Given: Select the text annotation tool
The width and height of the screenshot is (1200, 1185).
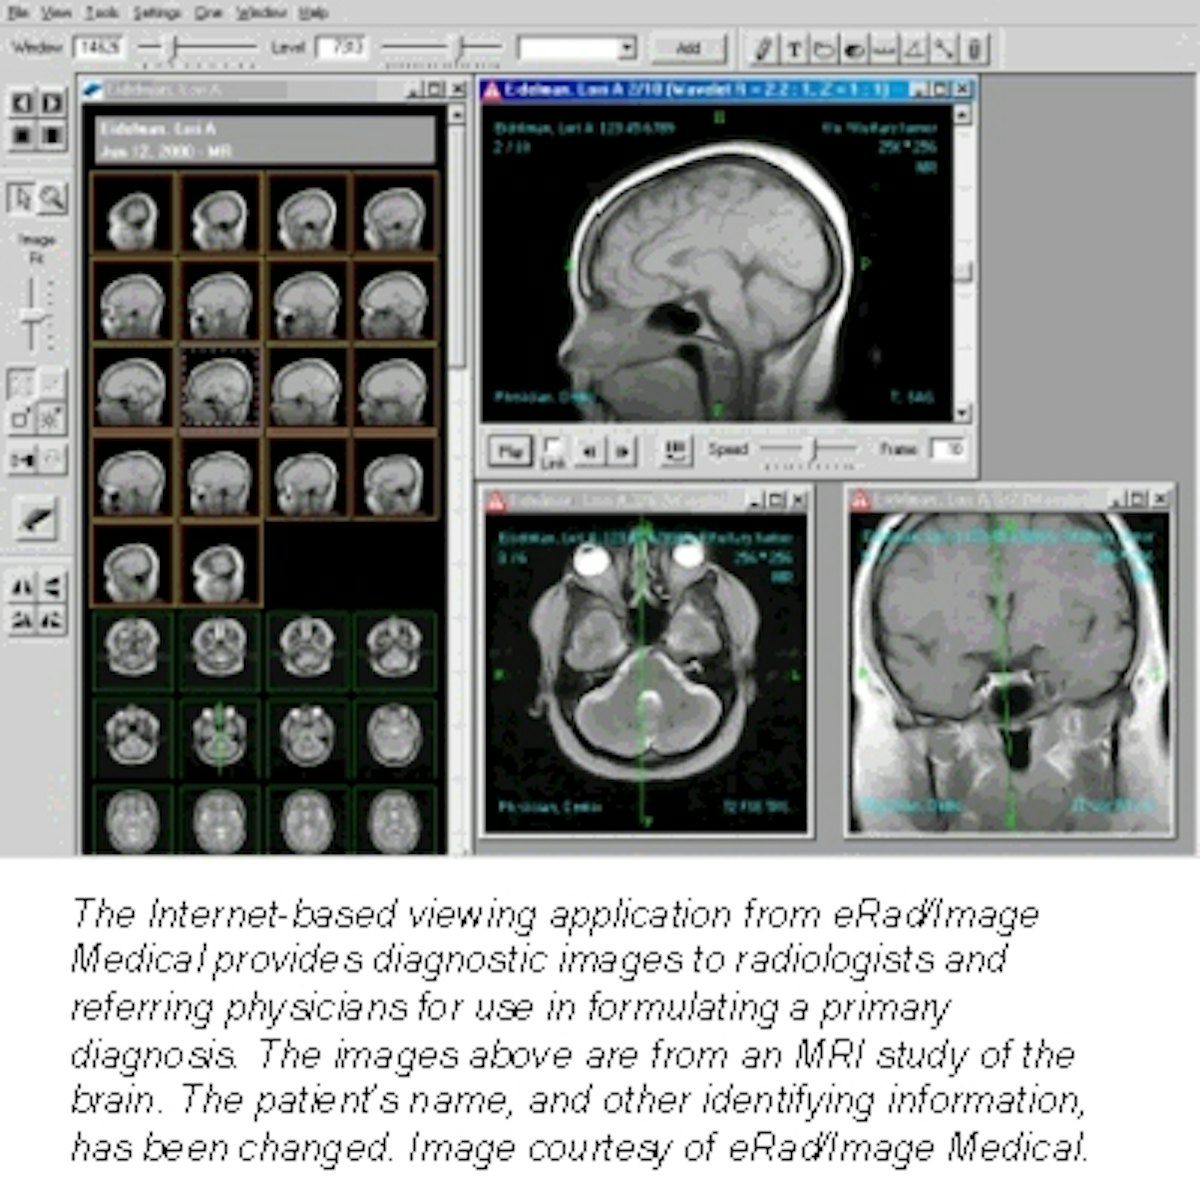Looking at the screenshot, I should click(792, 47).
